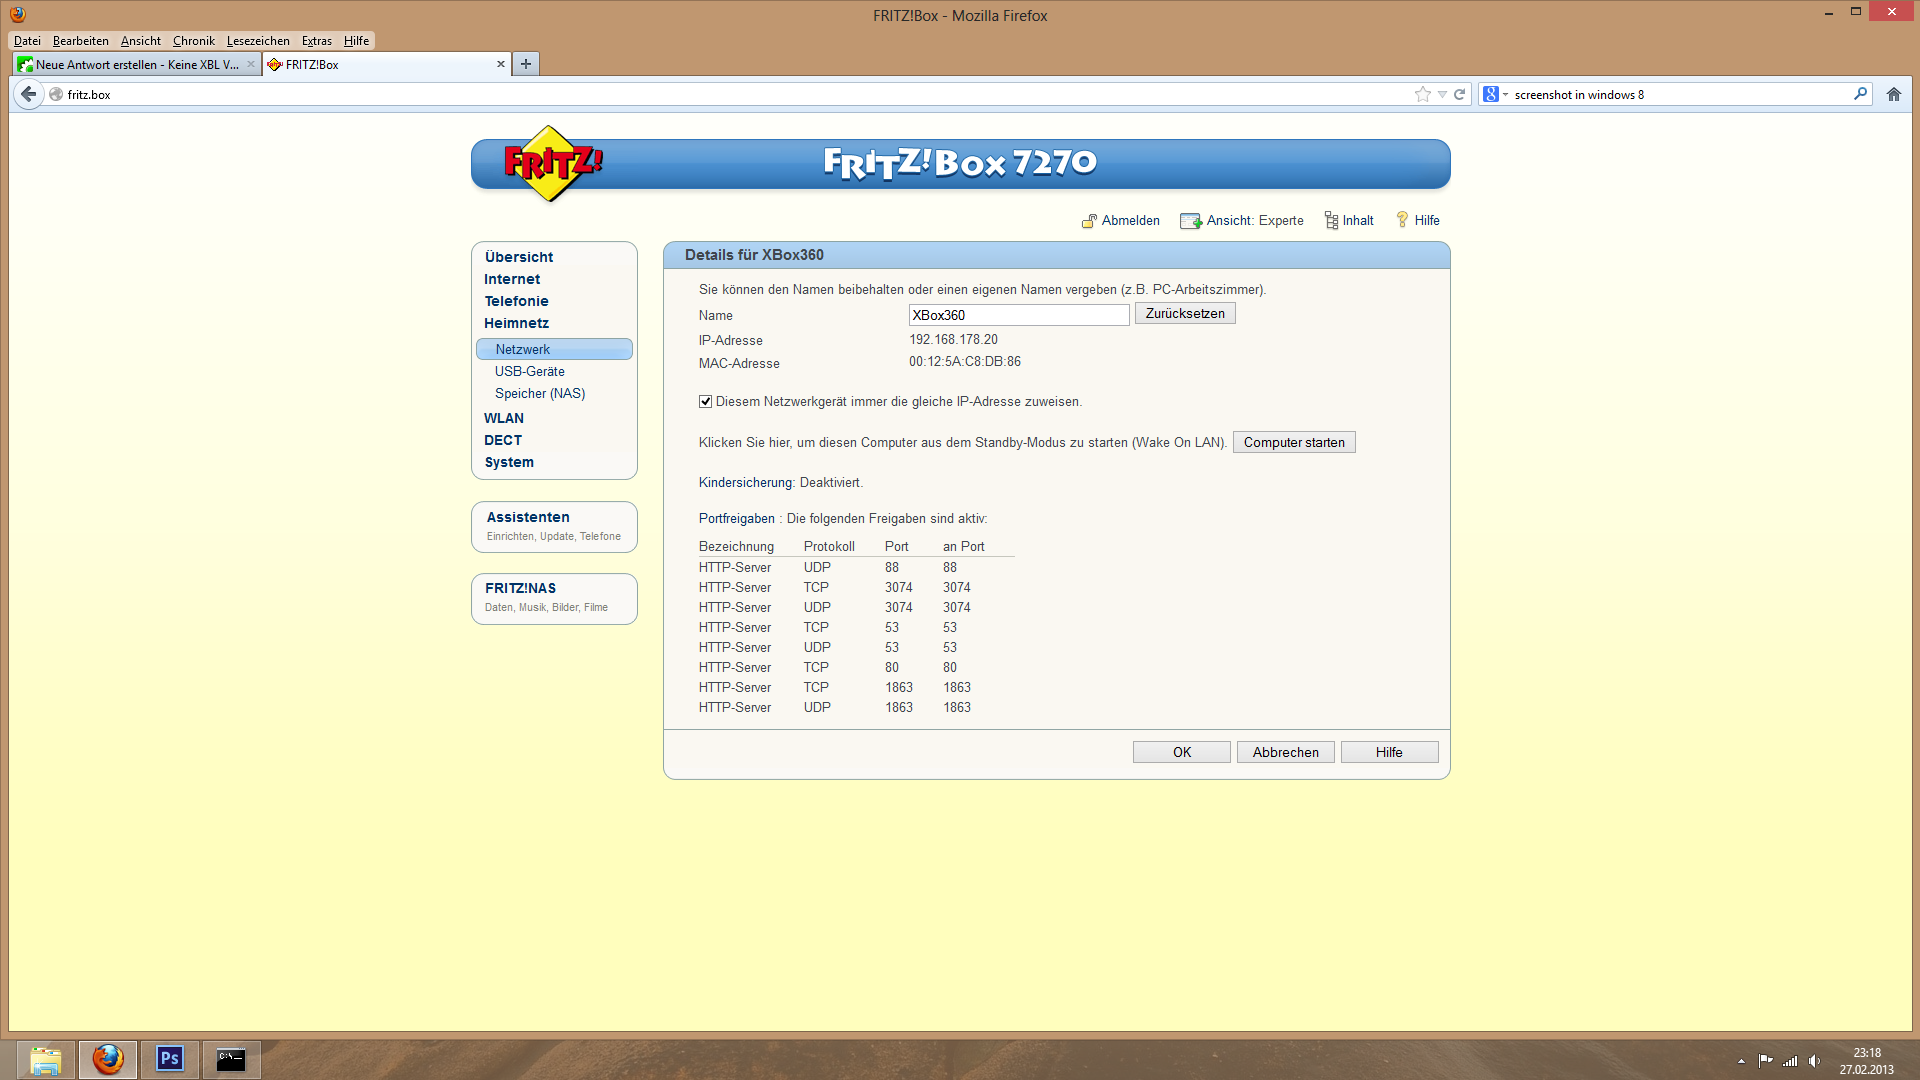
Task: Open the search engine selector dropdown
Action: (x=1495, y=94)
